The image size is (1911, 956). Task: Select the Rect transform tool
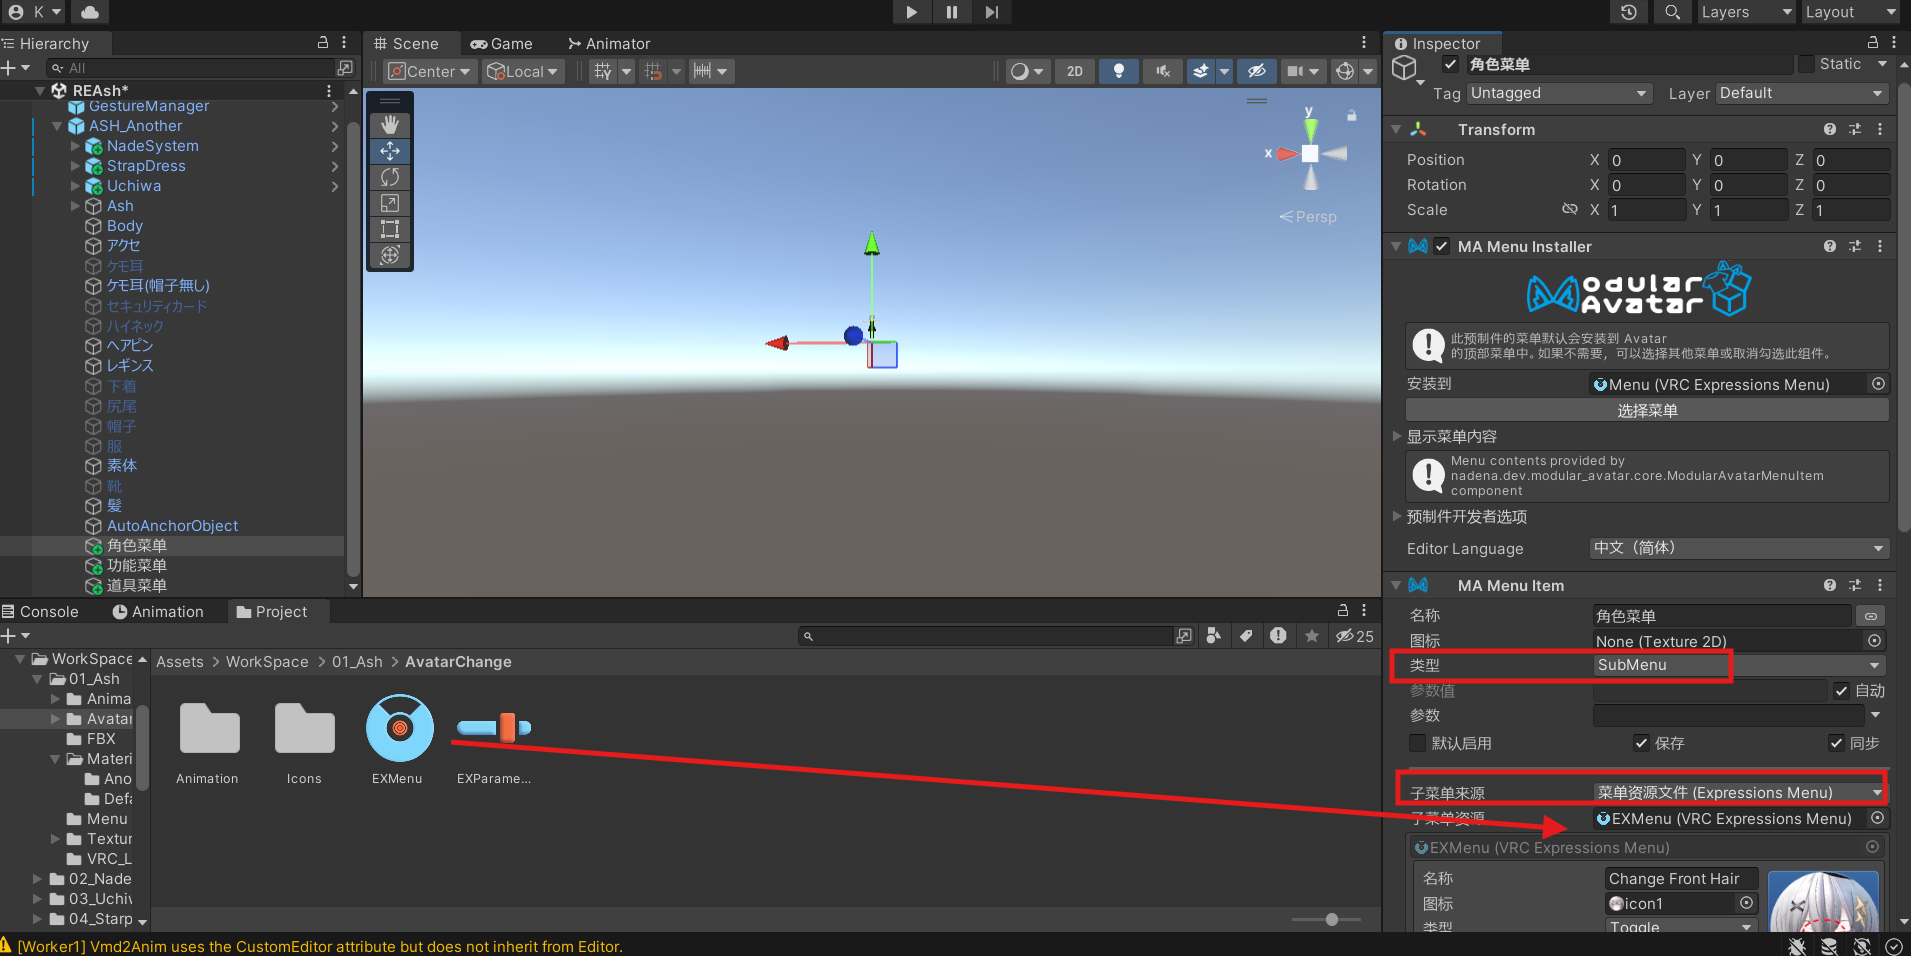click(390, 229)
